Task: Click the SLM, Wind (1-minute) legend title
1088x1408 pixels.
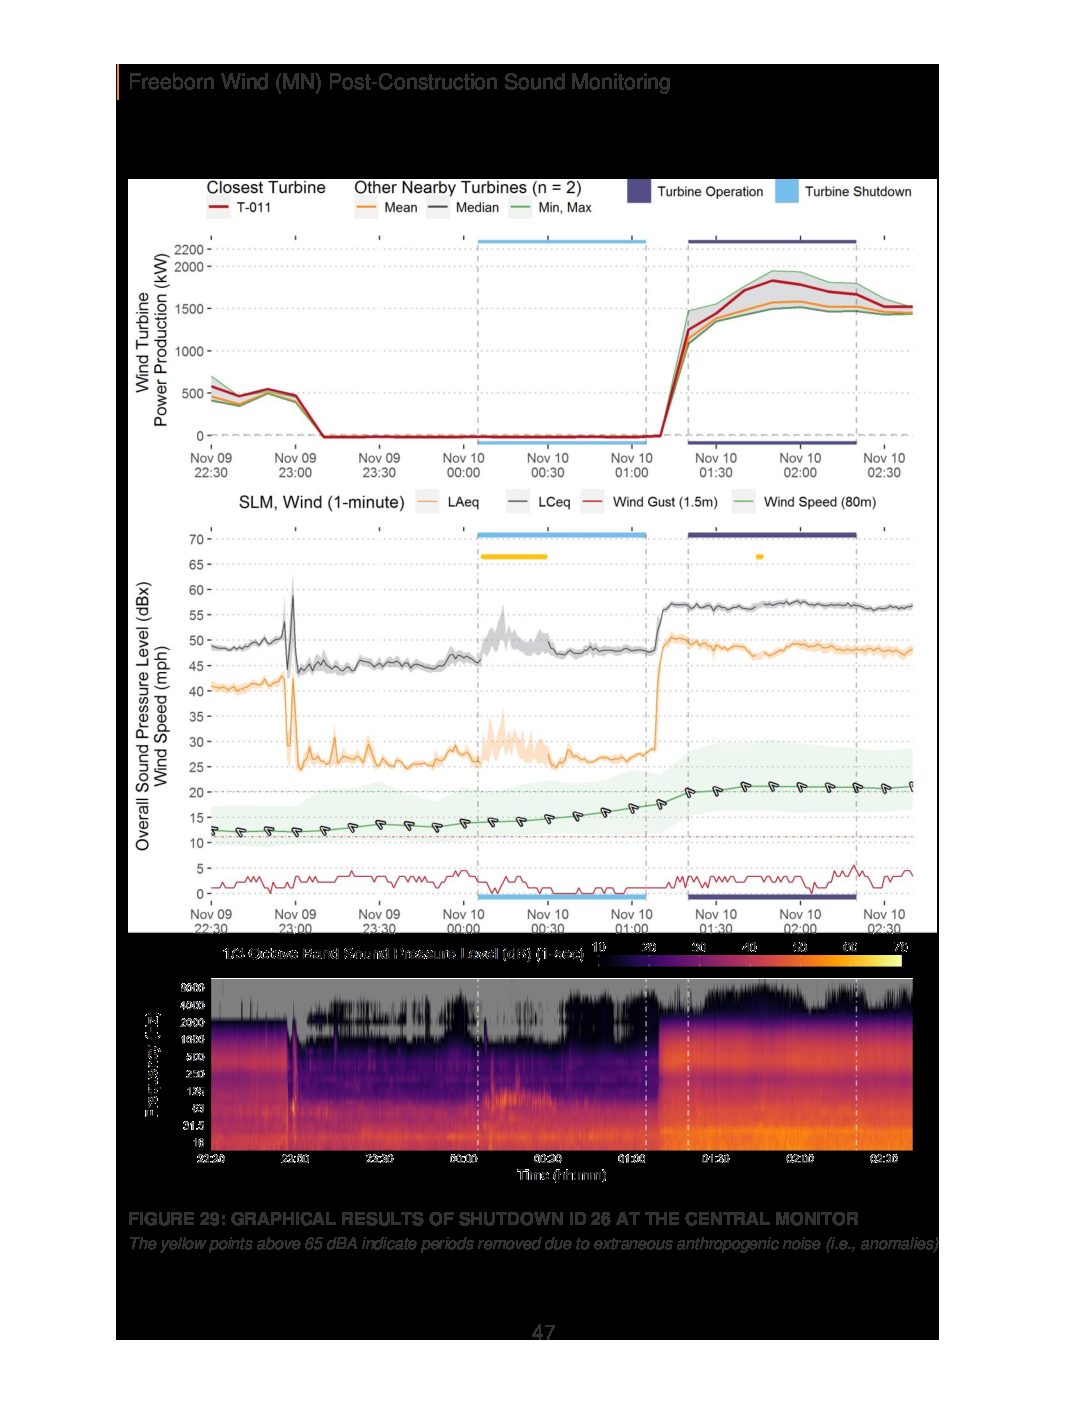Action: click(321, 502)
